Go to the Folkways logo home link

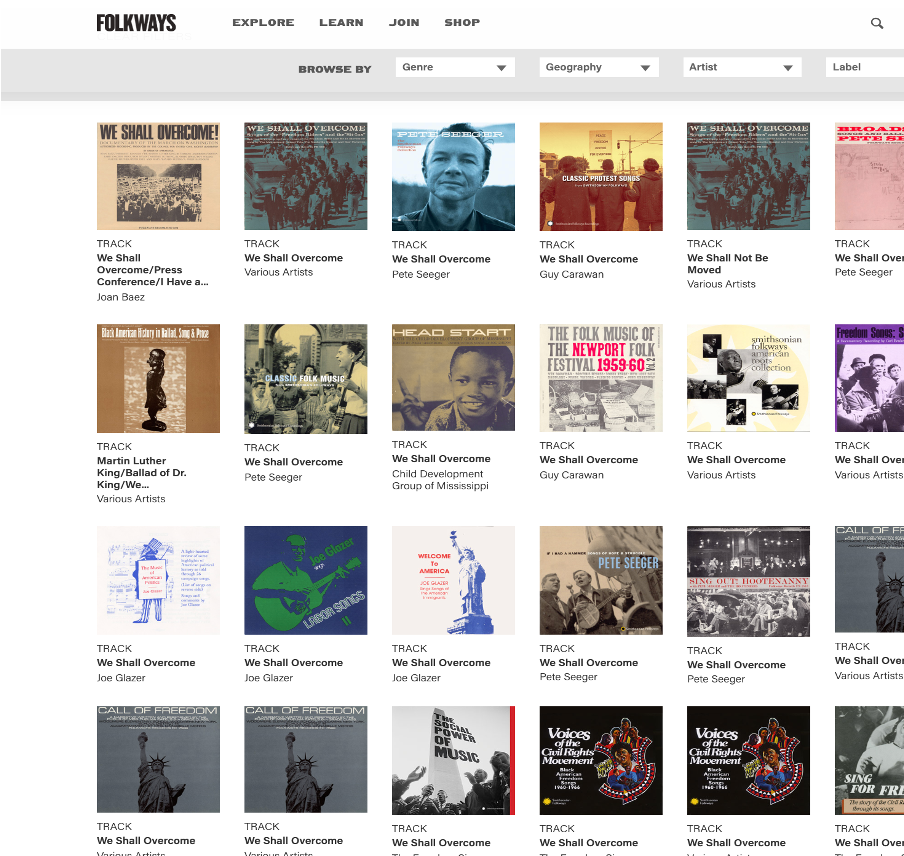tap(136, 23)
